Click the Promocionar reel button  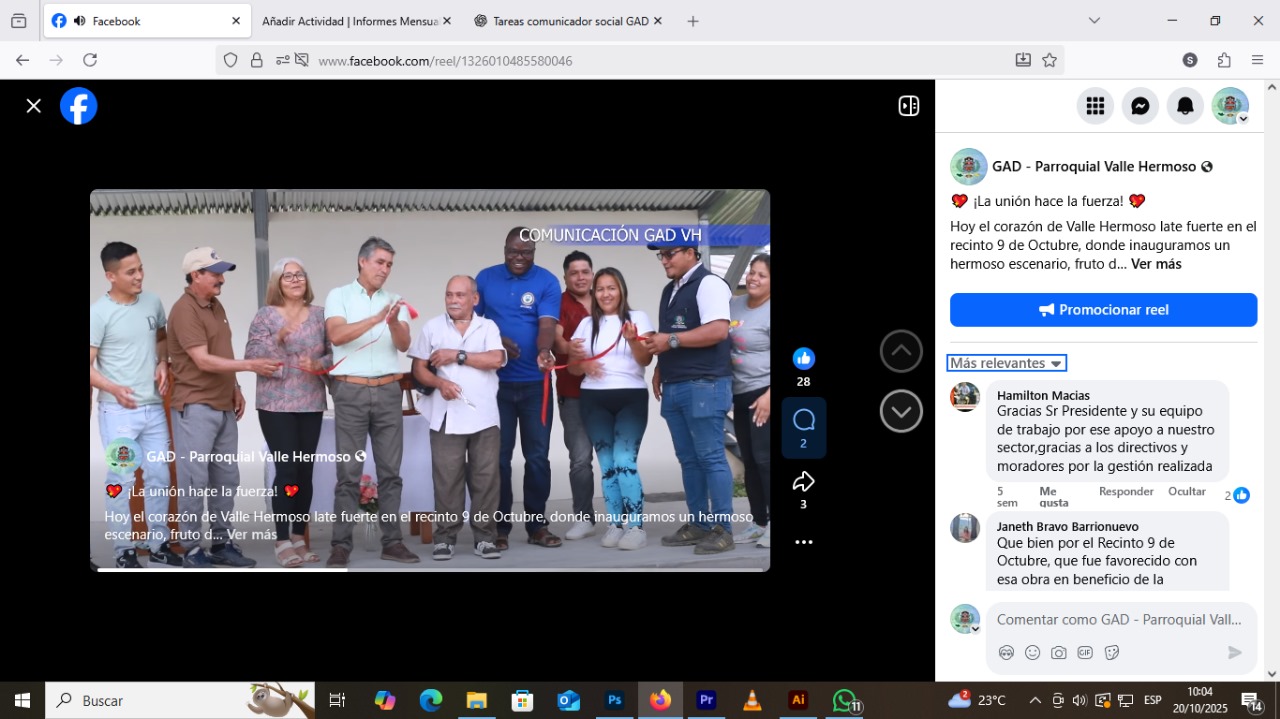coord(1103,310)
